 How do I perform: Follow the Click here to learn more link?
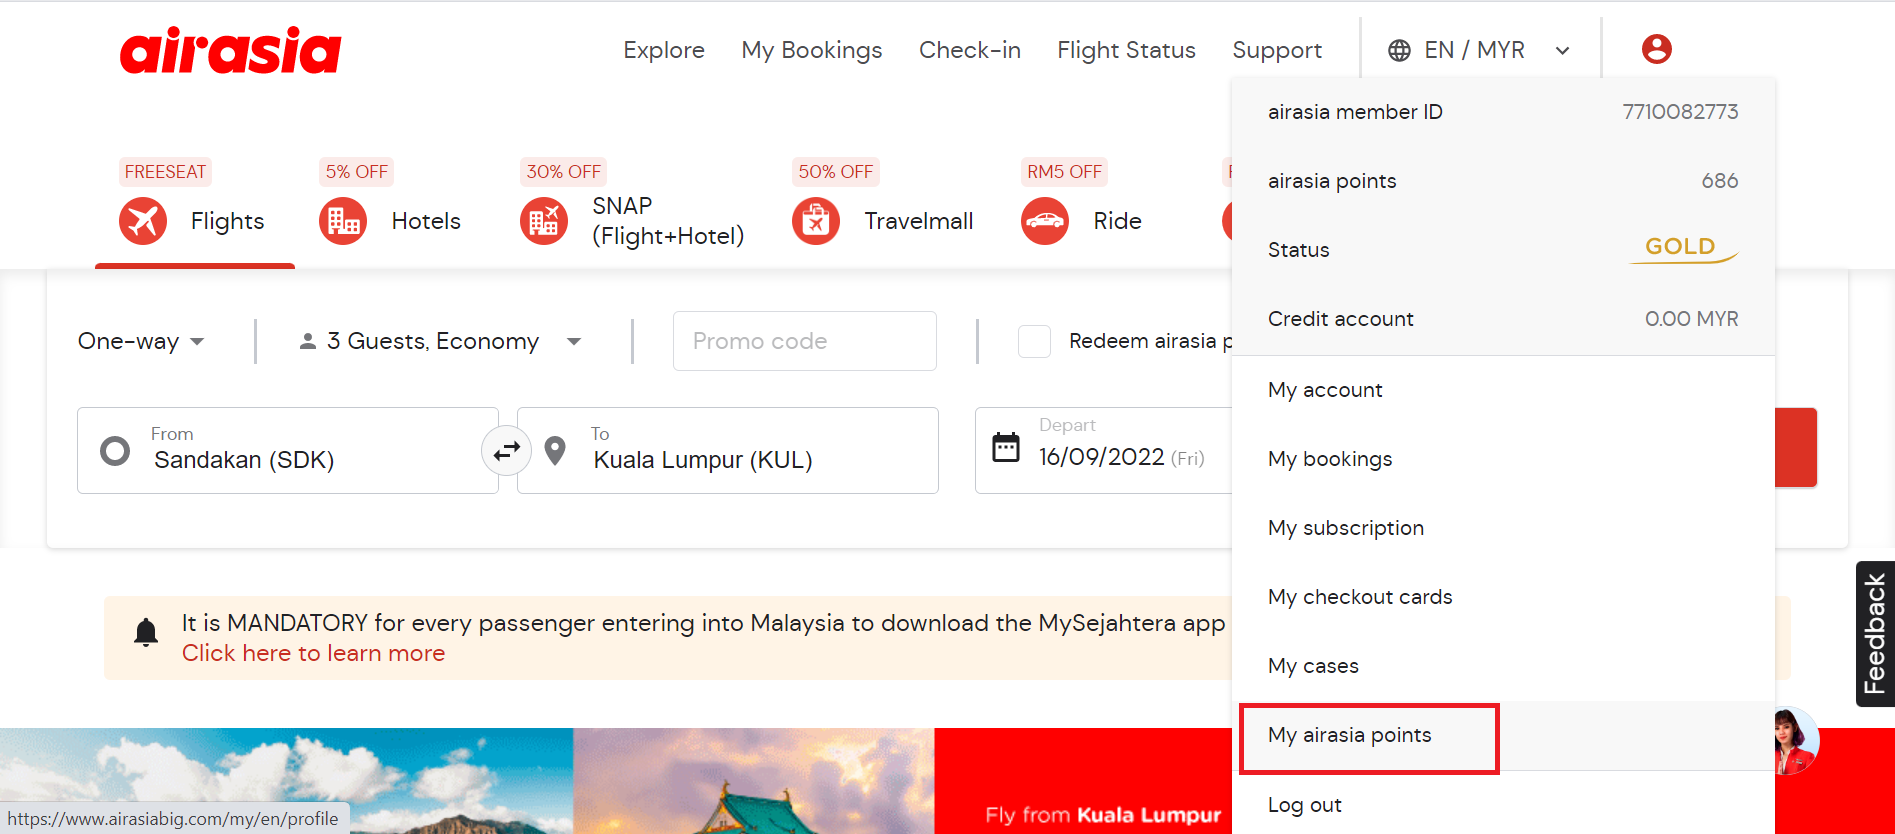click(313, 653)
